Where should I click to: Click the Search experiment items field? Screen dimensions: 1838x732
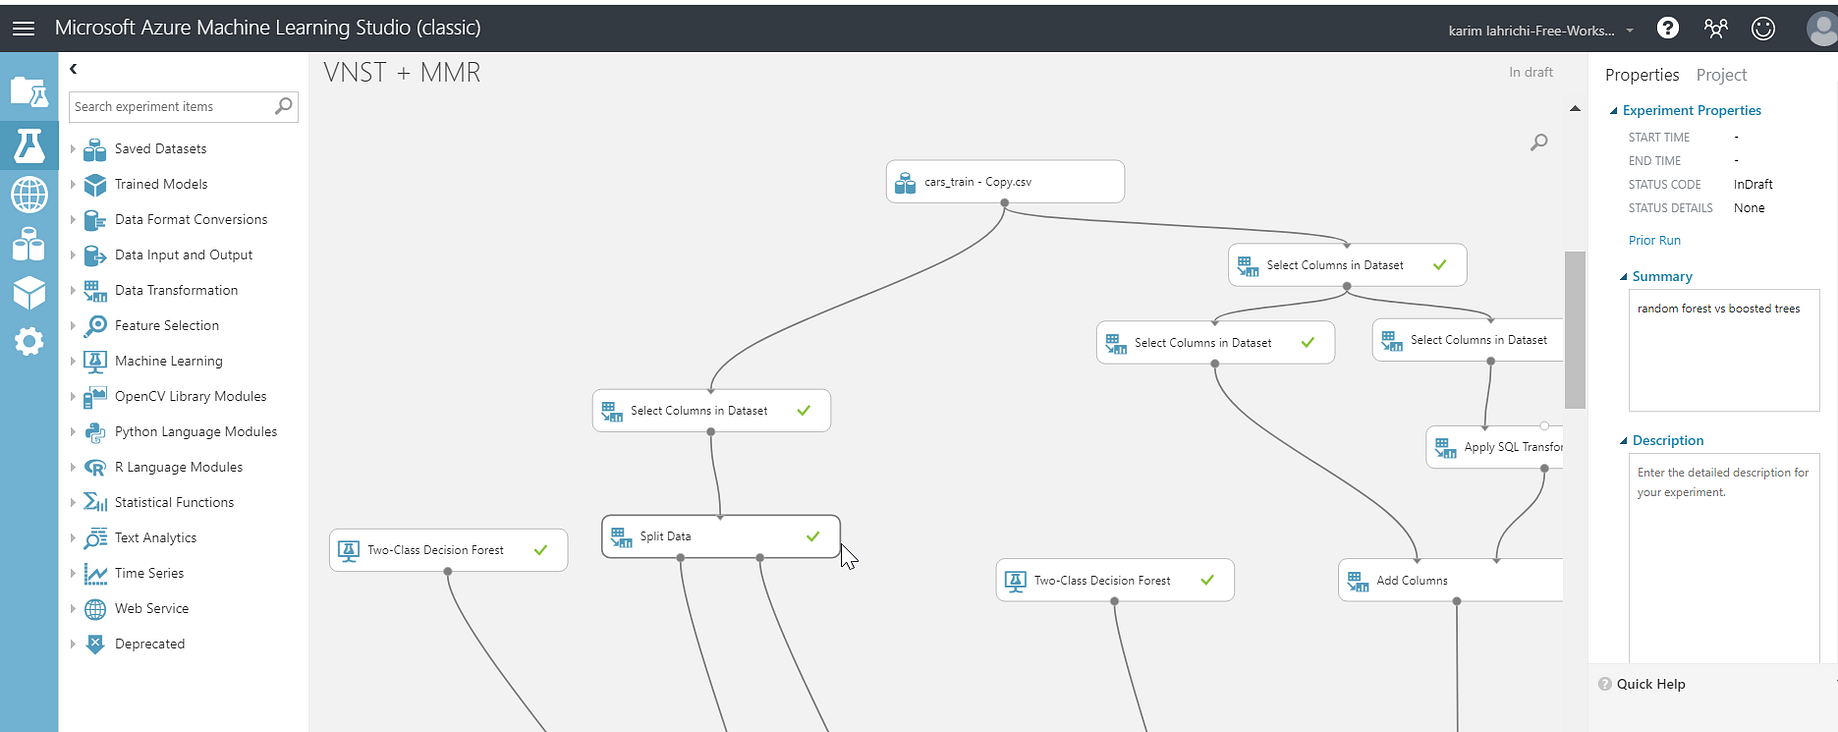(x=172, y=107)
